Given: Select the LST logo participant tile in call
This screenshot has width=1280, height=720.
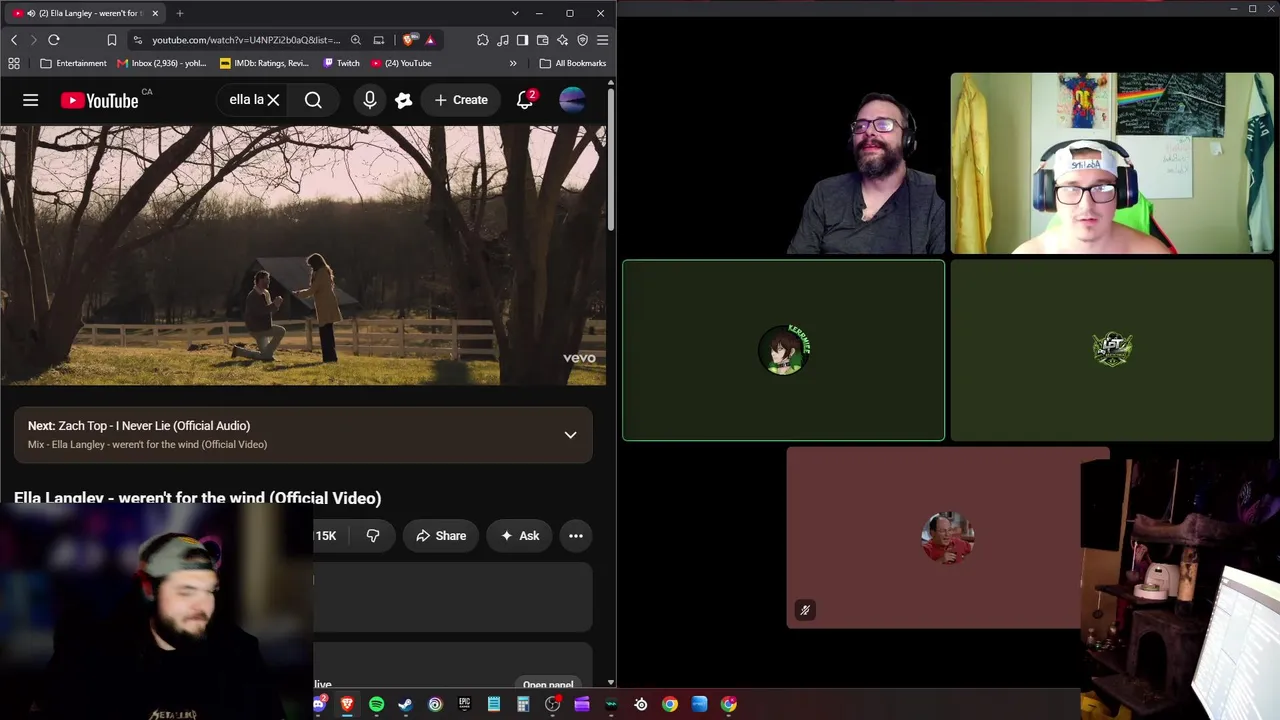Looking at the screenshot, I should [x=1113, y=350].
